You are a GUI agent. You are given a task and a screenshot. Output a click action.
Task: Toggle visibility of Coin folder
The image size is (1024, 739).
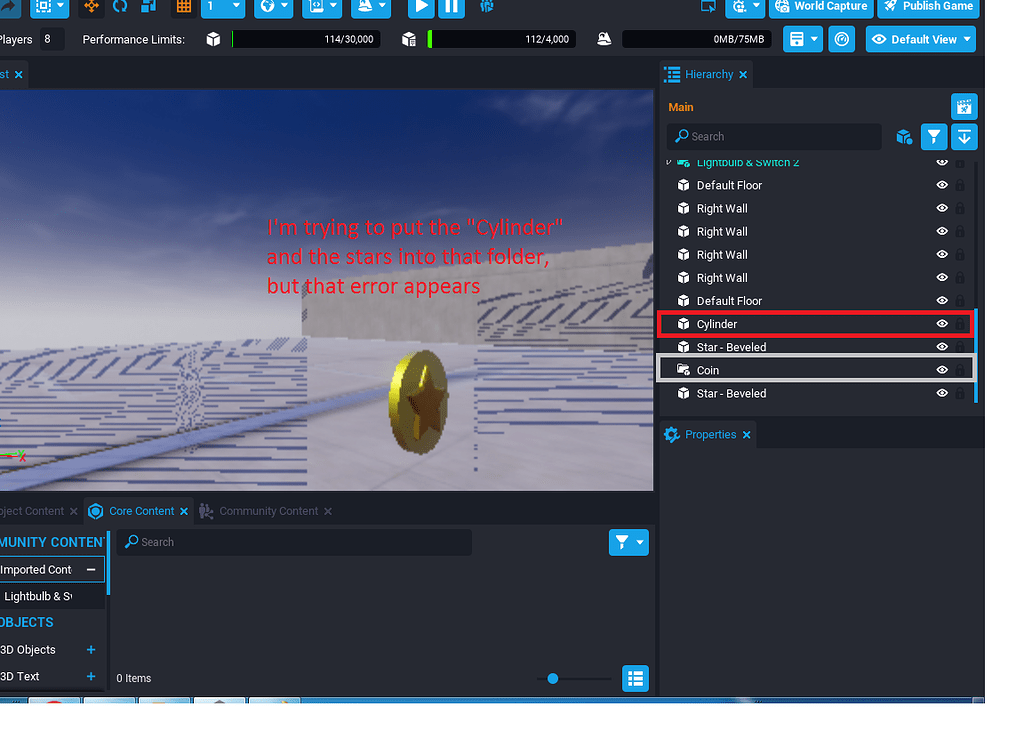(x=942, y=370)
